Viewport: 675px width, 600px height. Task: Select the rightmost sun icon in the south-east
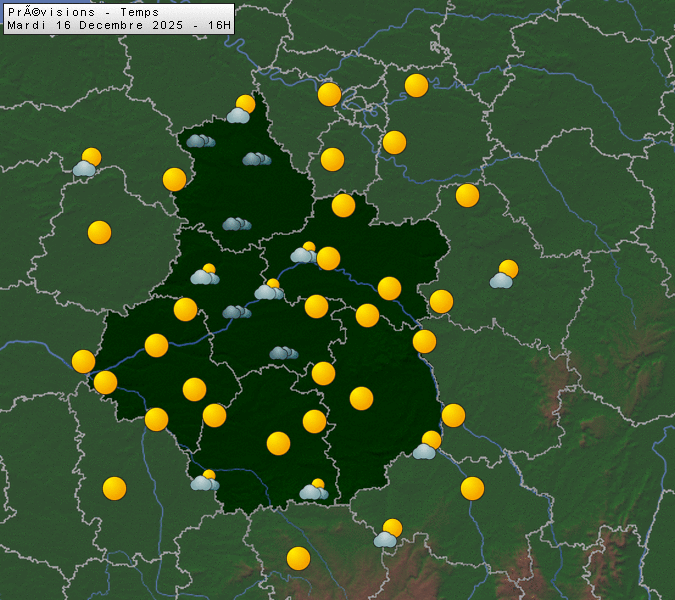pyautogui.click(x=472, y=488)
